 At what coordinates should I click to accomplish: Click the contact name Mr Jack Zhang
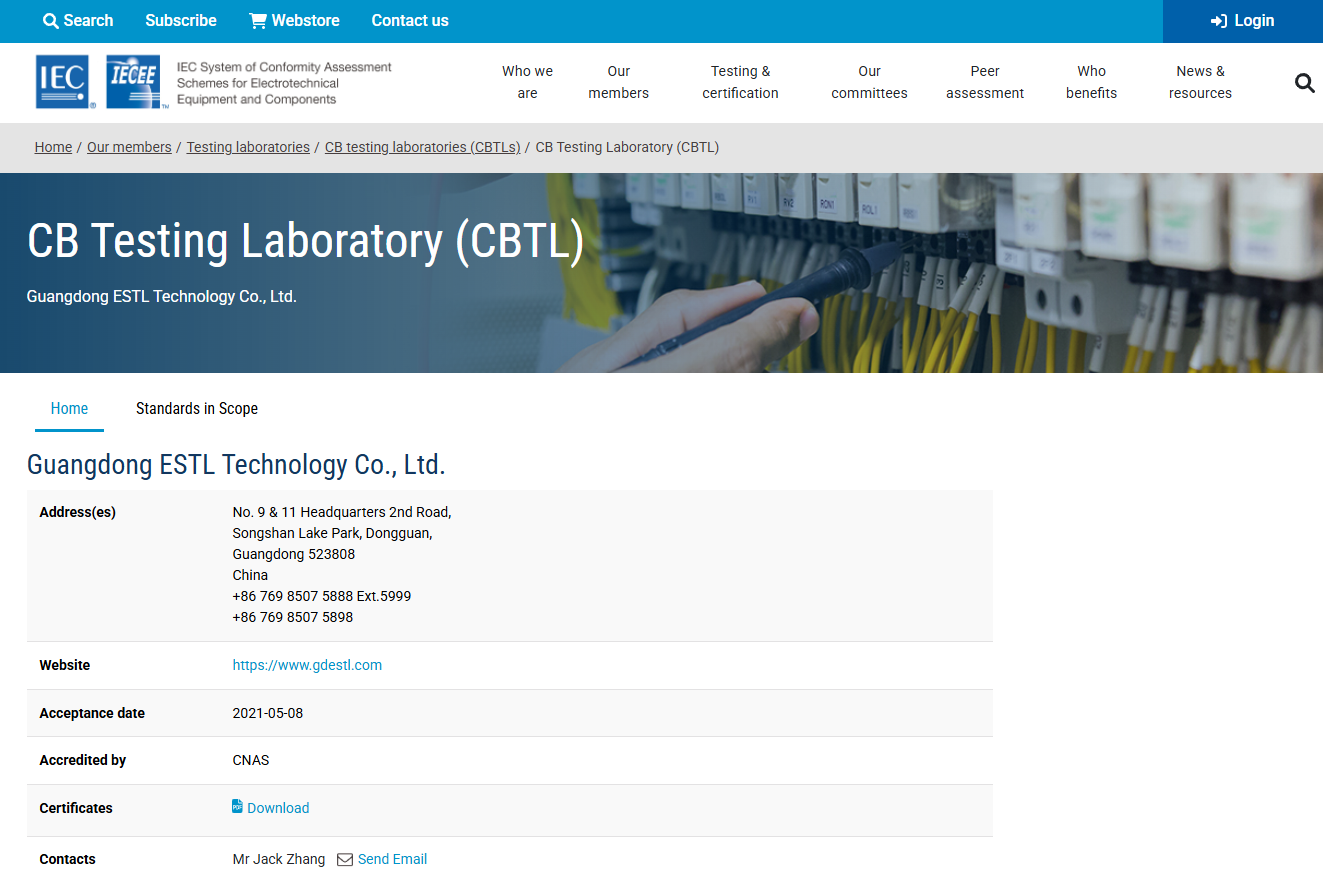(x=279, y=859)
